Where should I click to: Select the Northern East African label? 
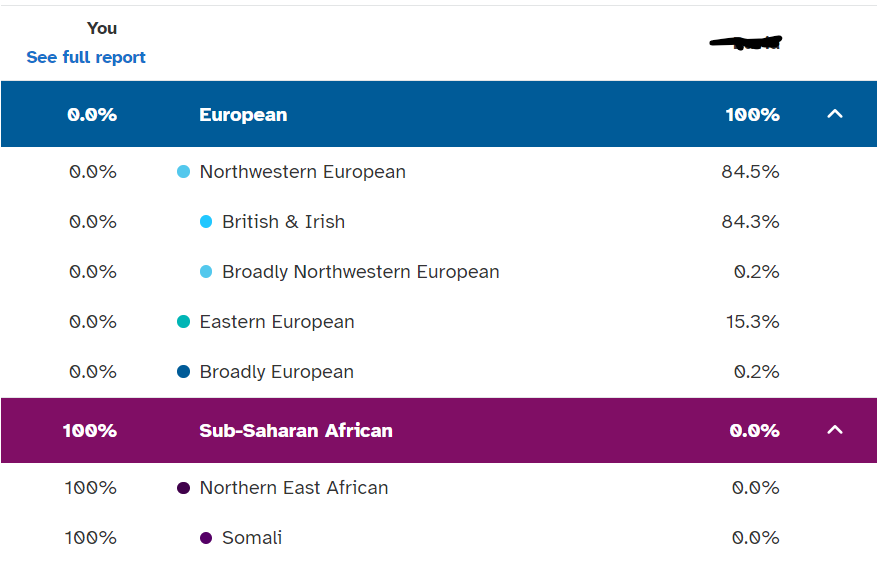point(294,488)
